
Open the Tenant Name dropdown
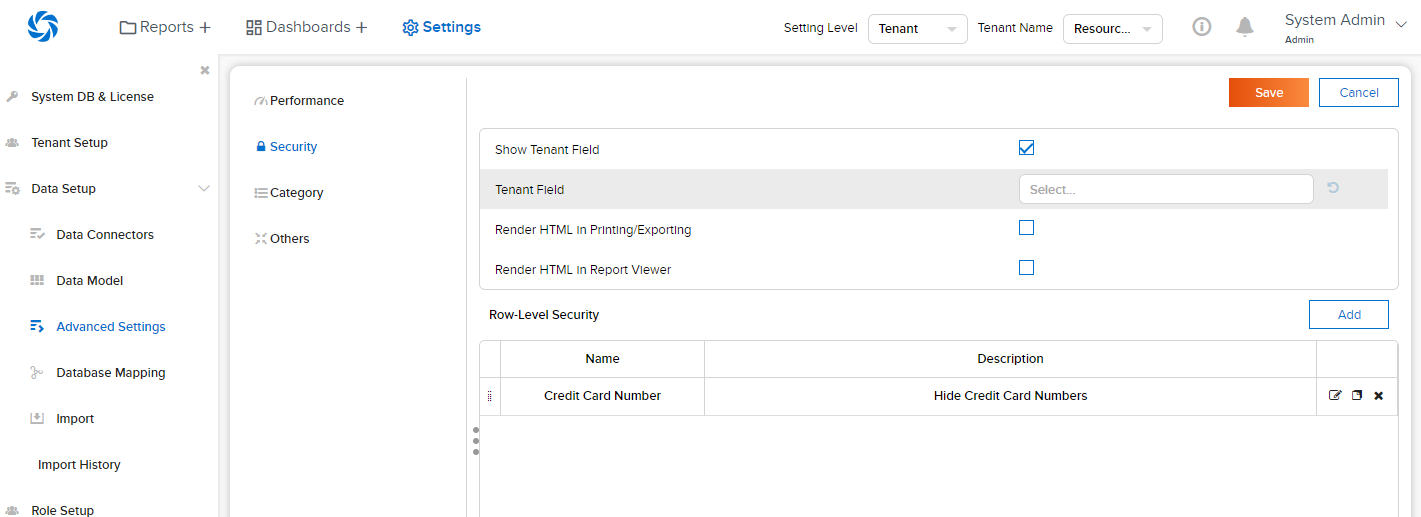click(1112, 29)
